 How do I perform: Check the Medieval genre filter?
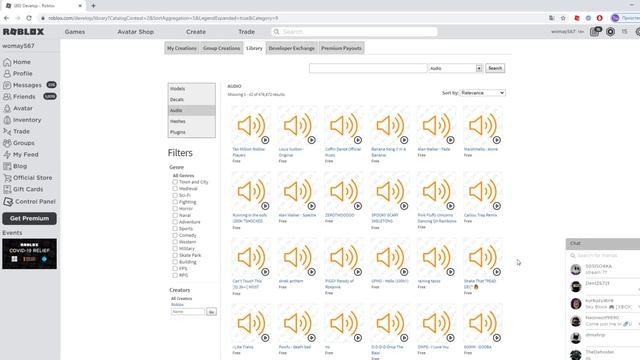click(175, 189)
